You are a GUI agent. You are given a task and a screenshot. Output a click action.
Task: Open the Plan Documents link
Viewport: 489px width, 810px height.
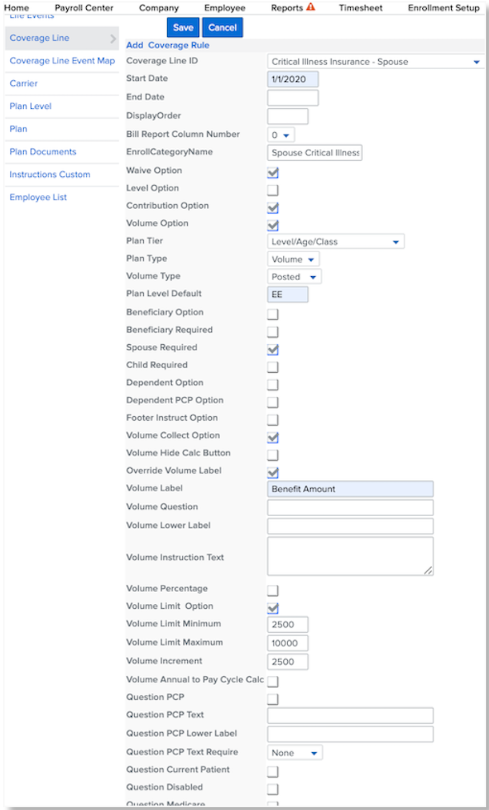pyautogui.click(x=43, y=151)
